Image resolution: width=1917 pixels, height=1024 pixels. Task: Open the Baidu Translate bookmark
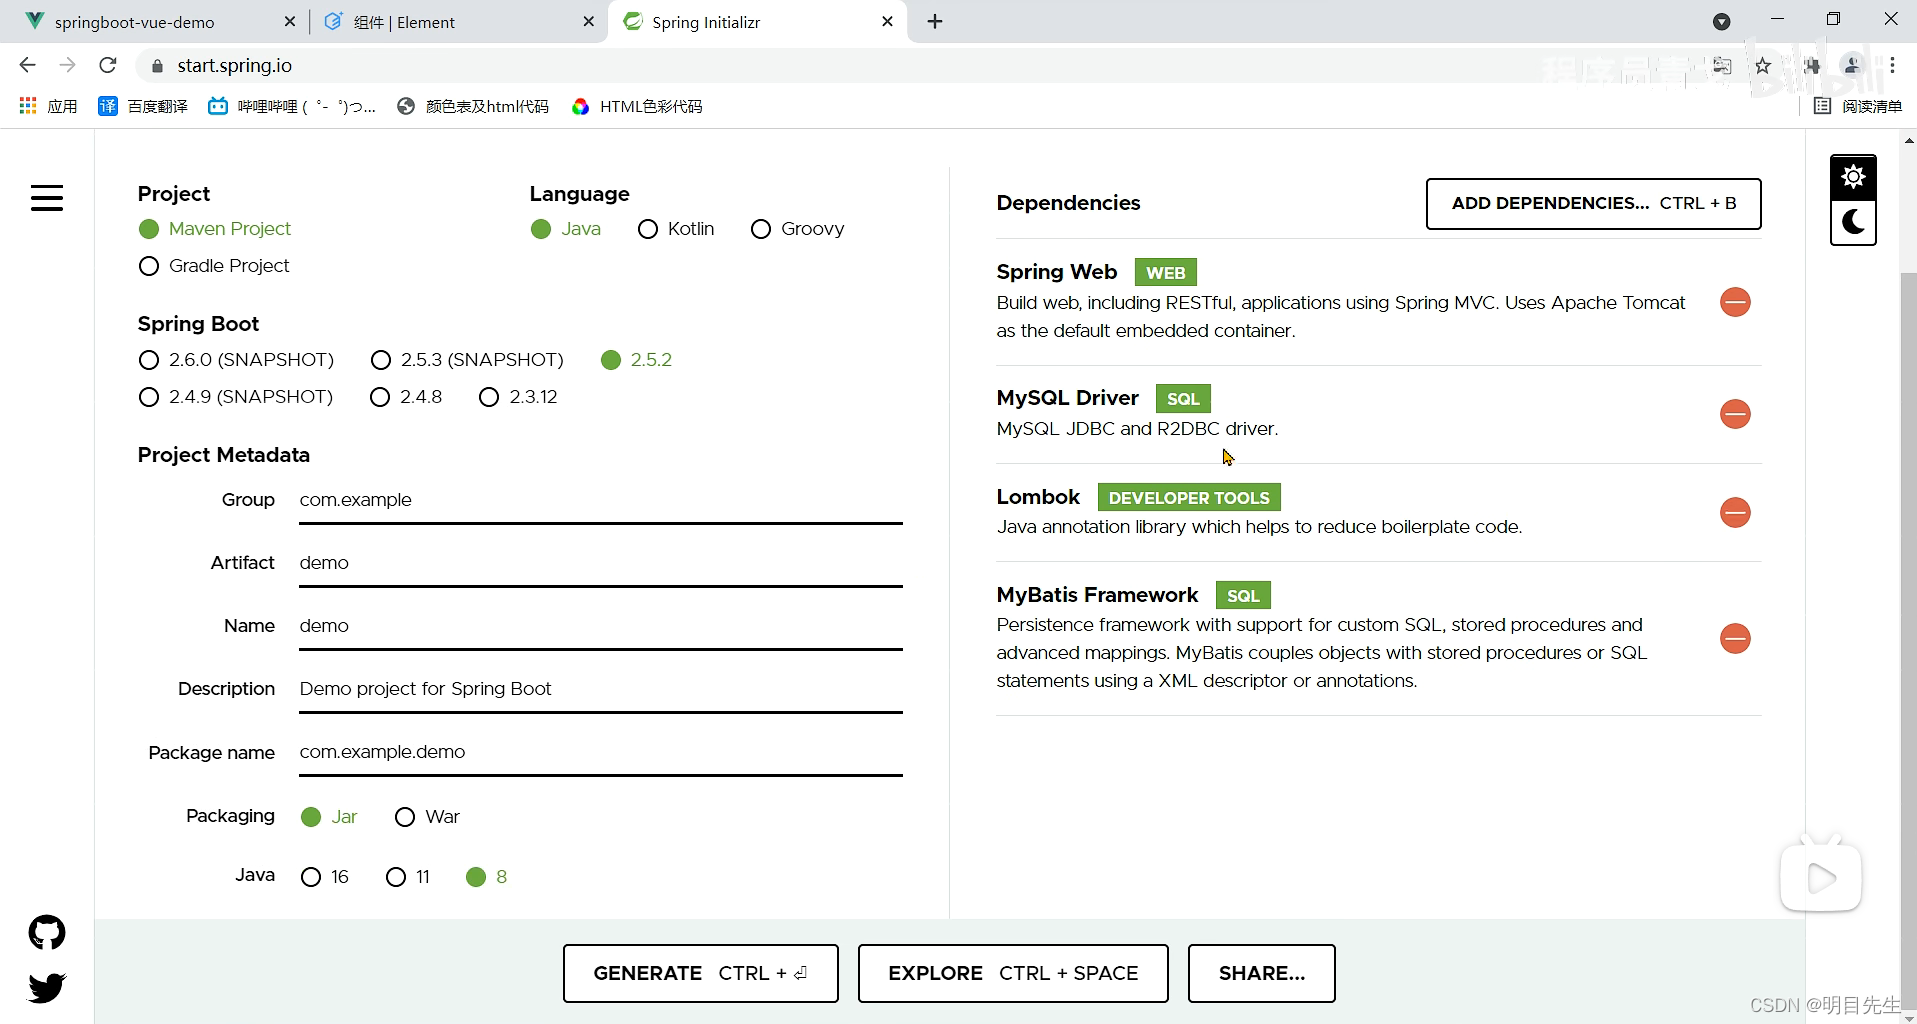[143, 106]
